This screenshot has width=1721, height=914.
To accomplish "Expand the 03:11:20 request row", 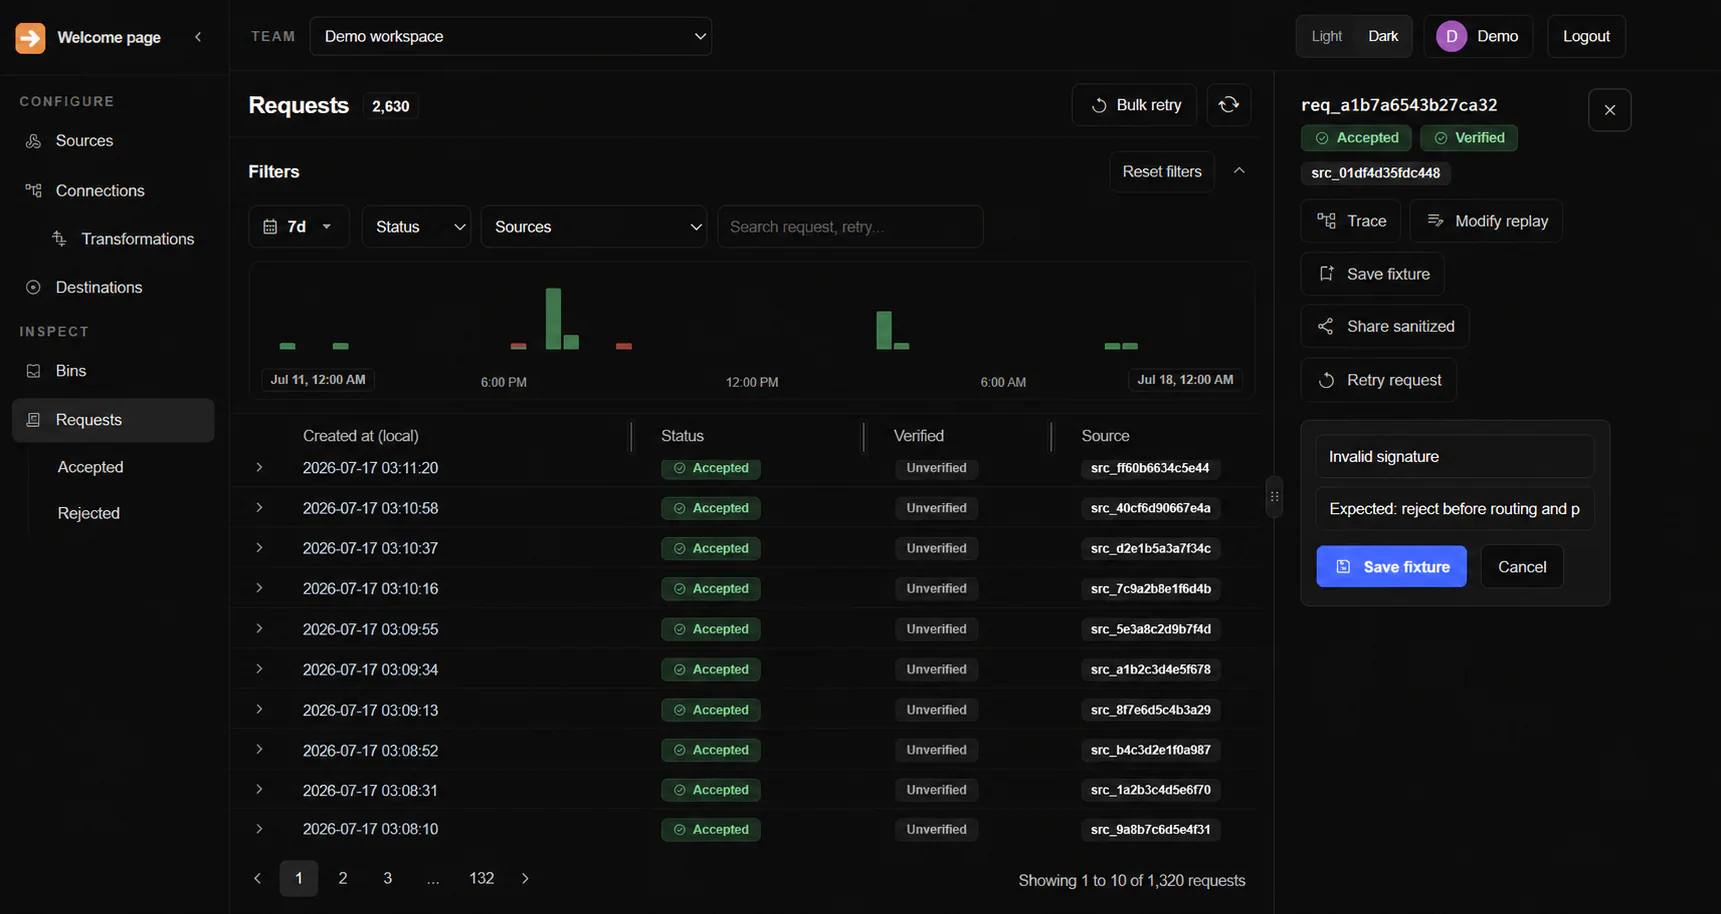I will tap(259, 468).
